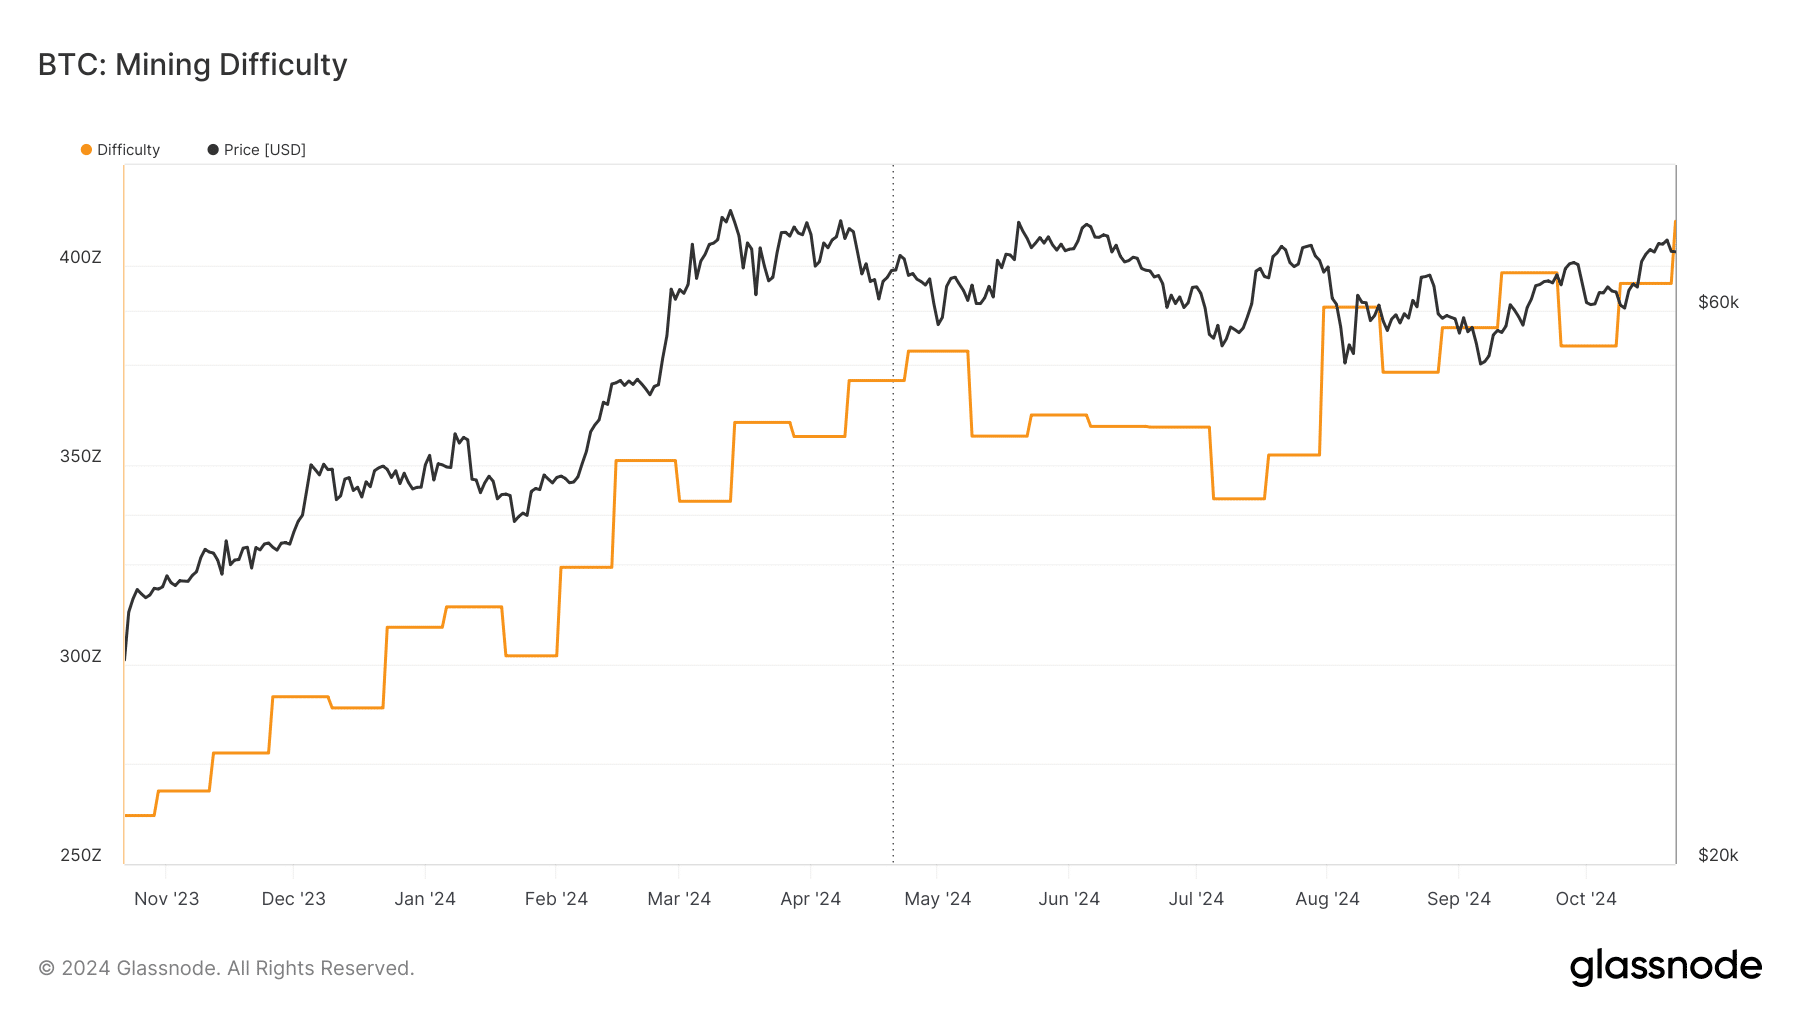Click the dotted vertical marker line
The height and width of the screenshot is (1013, 1800).
coord(893,600)
